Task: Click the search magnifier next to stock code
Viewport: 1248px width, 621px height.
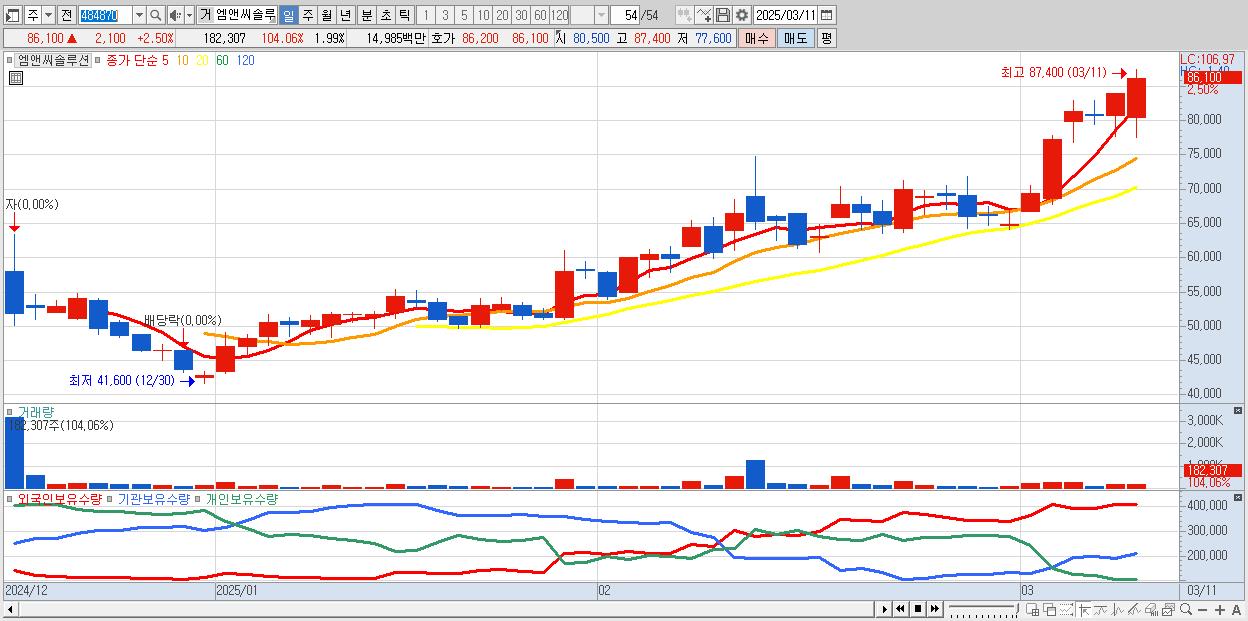Action: pyautogui.click(x=155, y=15)
